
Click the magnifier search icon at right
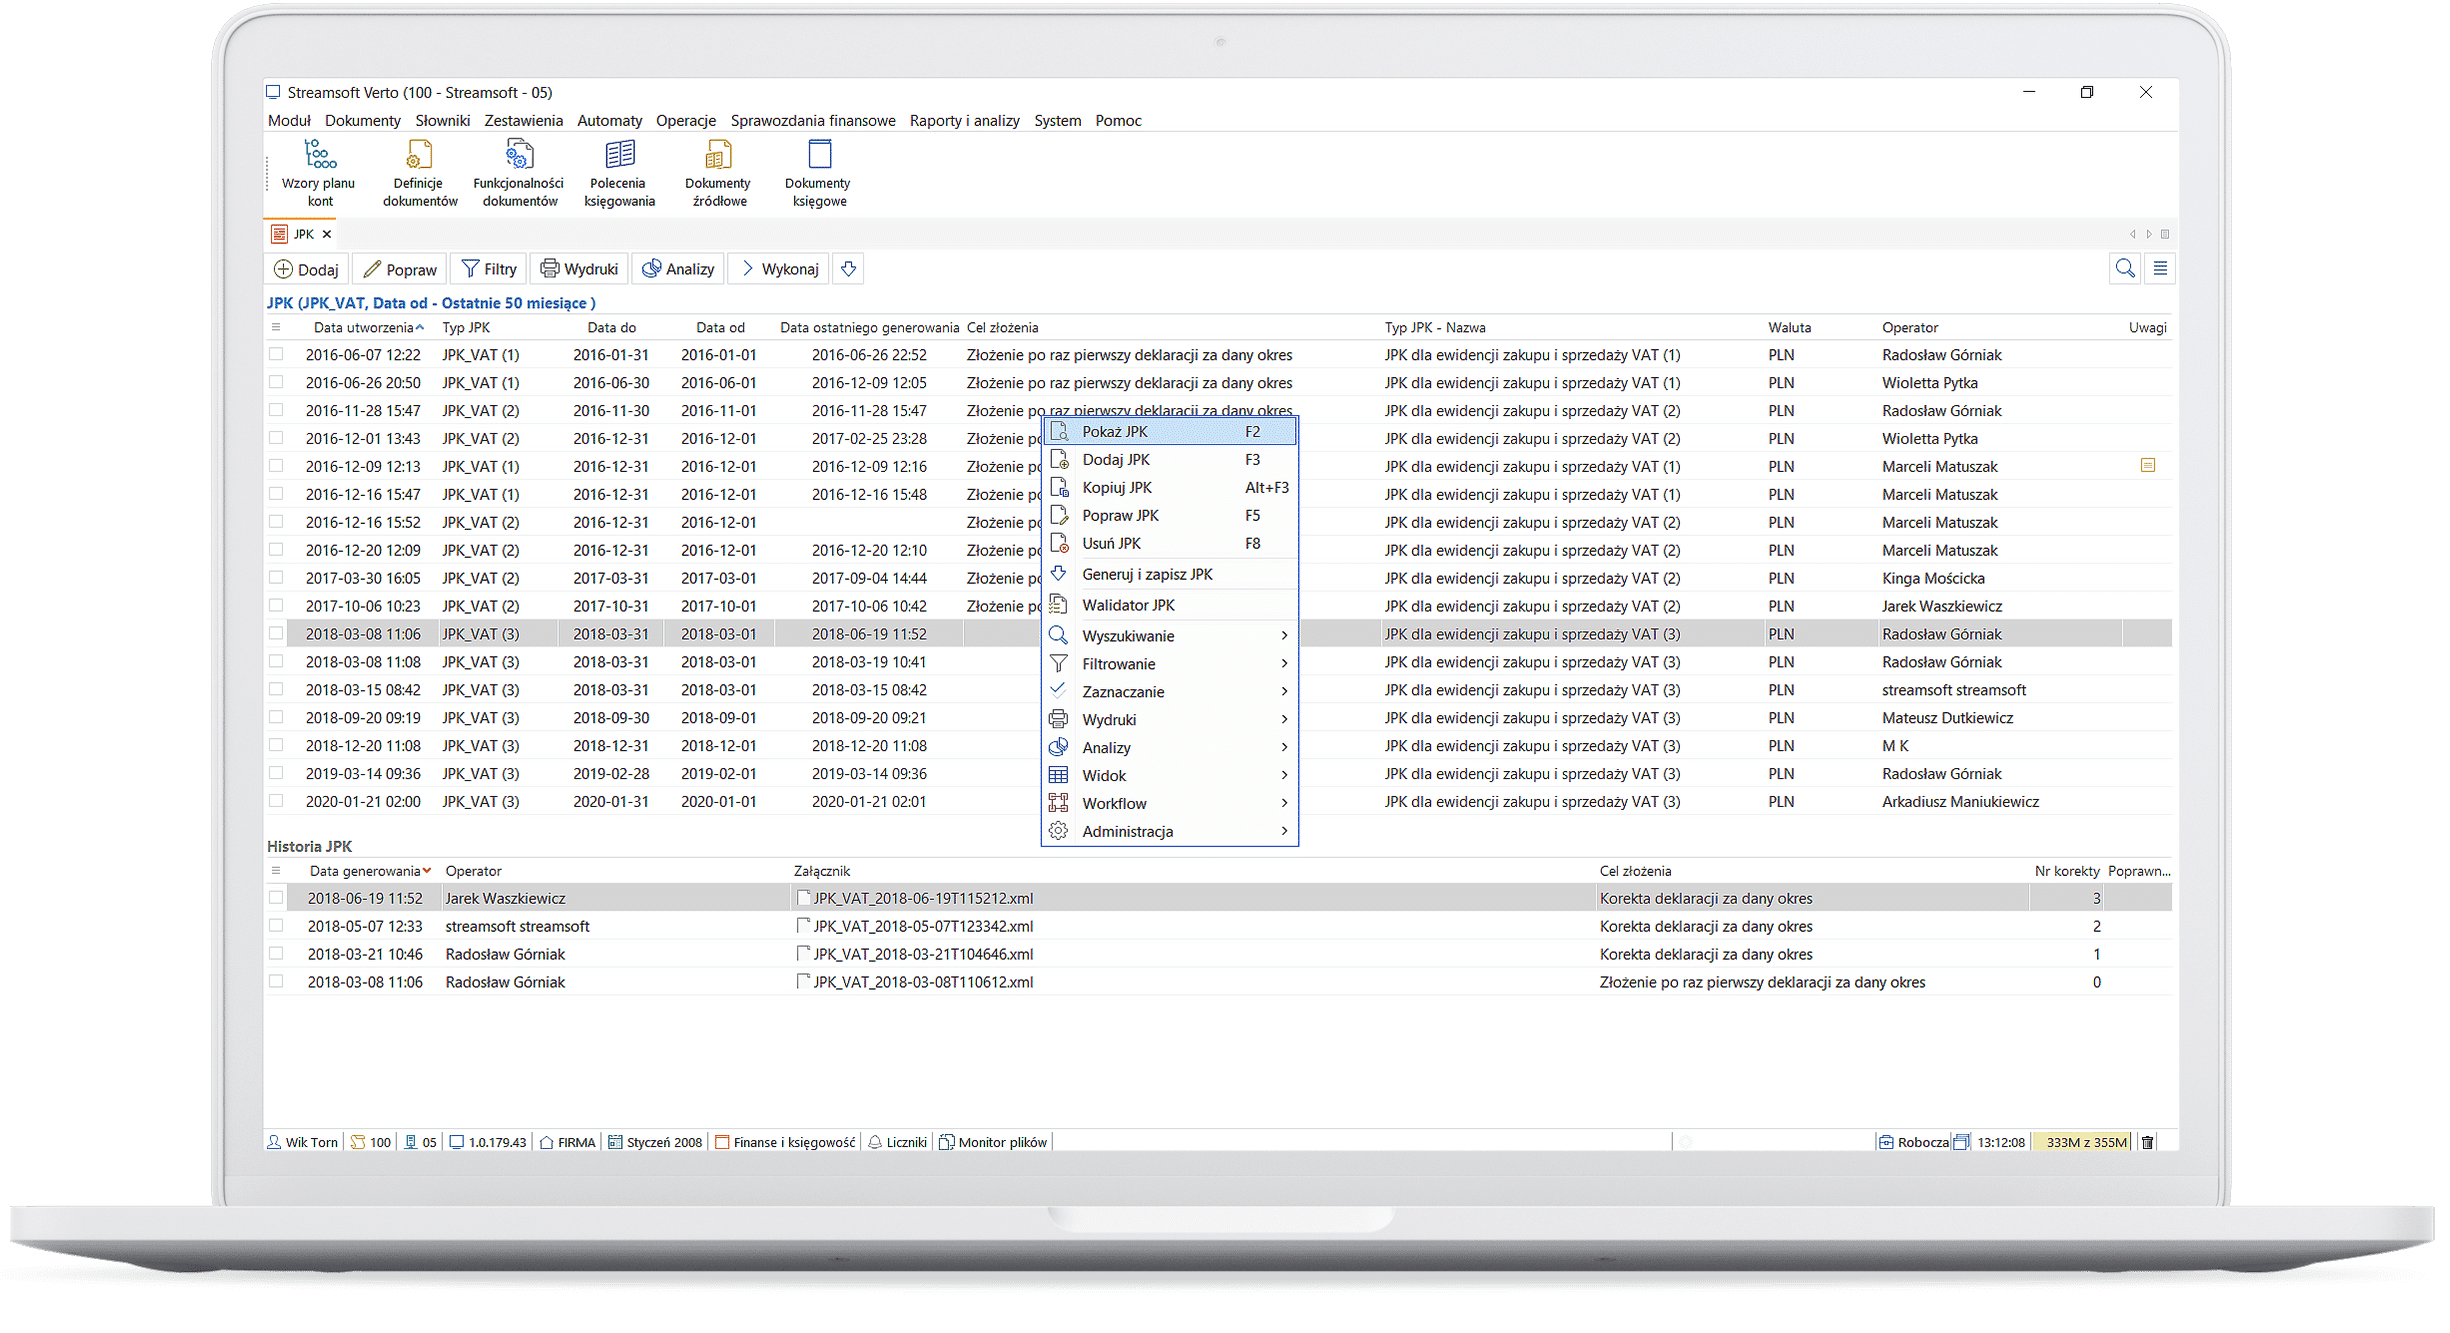tap(2125, 268)
